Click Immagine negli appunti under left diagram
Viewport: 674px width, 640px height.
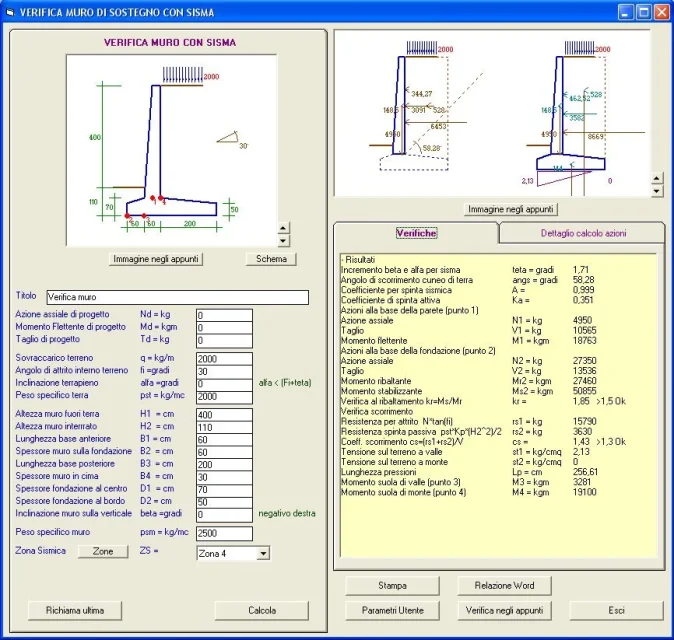click(x=157, y=259)
